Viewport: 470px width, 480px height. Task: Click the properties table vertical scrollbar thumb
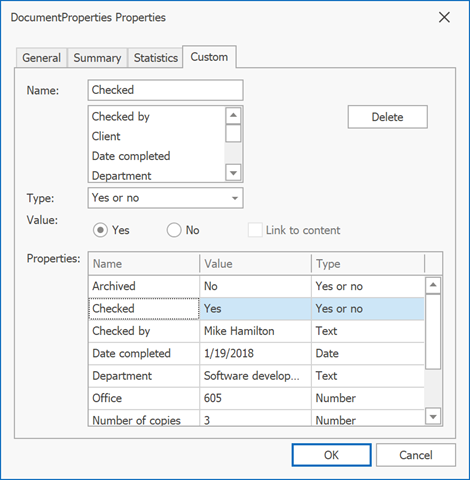(x=433, y=332)
